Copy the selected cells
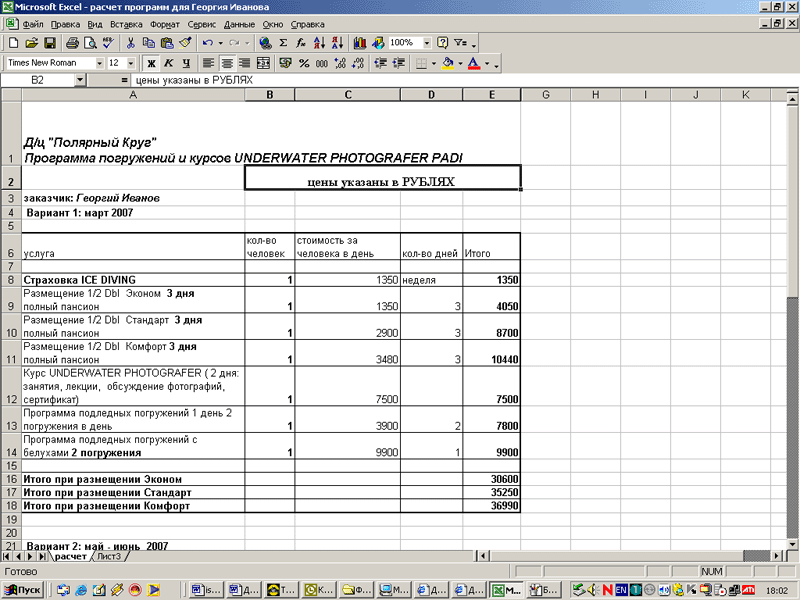Image resolution: width=800 pixels, height=600 pixels. point(148,43)
